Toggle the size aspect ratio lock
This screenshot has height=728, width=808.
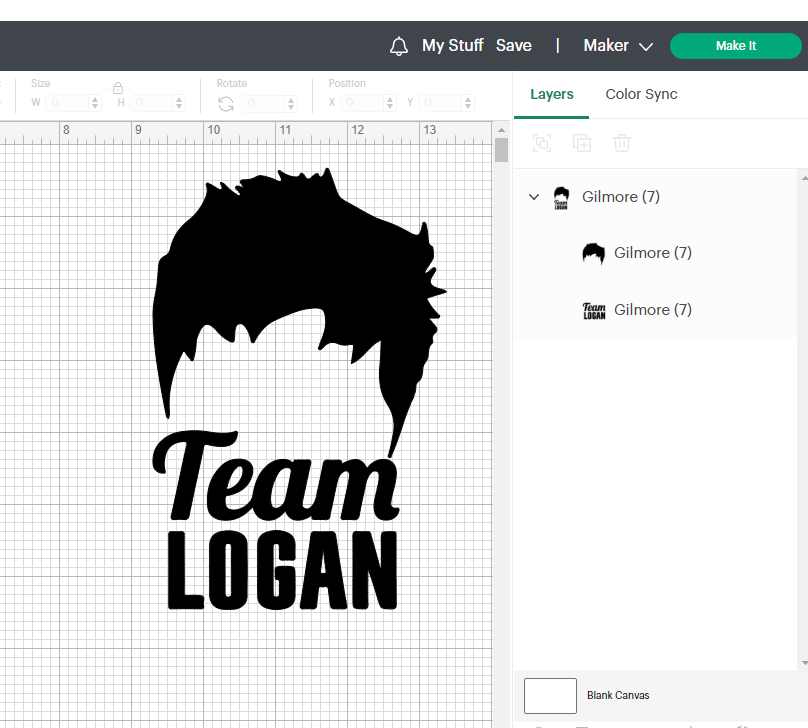tap(118, 88)
